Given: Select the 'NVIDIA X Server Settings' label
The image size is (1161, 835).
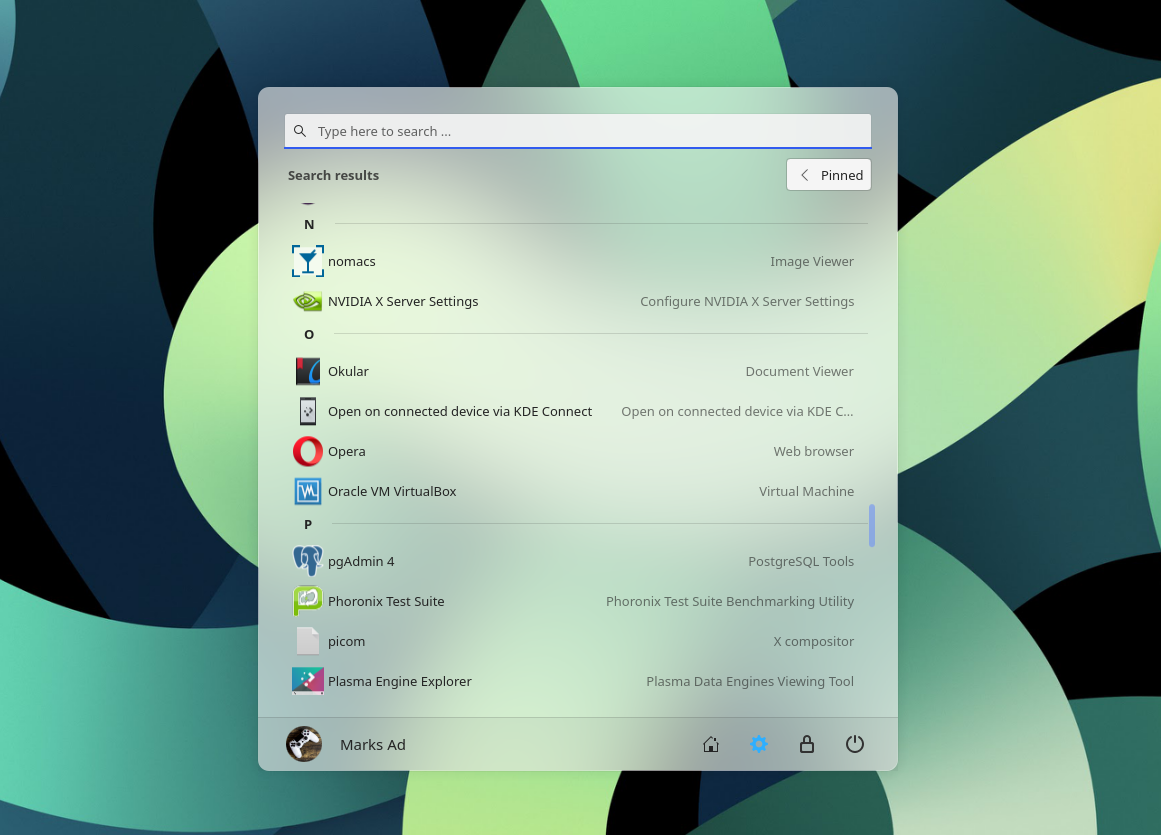Looking at the screenshot, I should [x=403, y=301].
